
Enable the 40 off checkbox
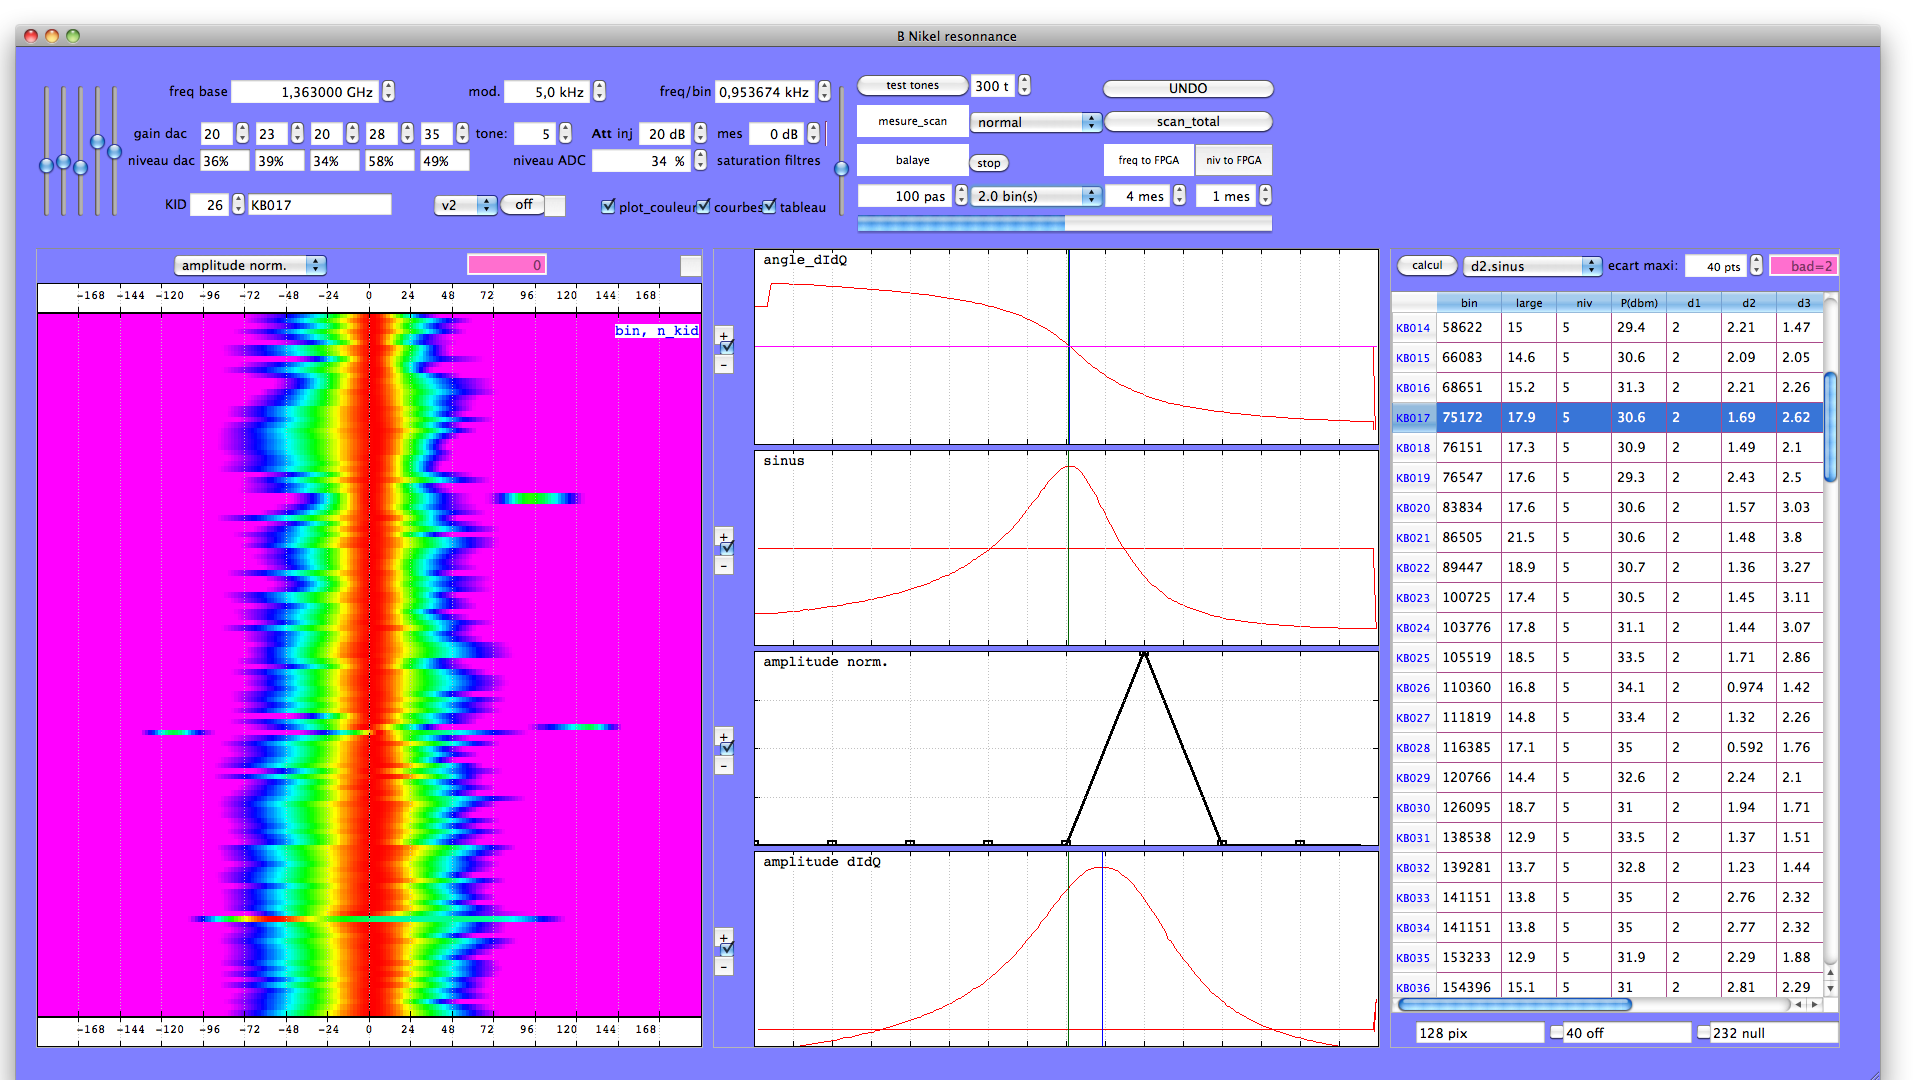click(1557, 1032)
